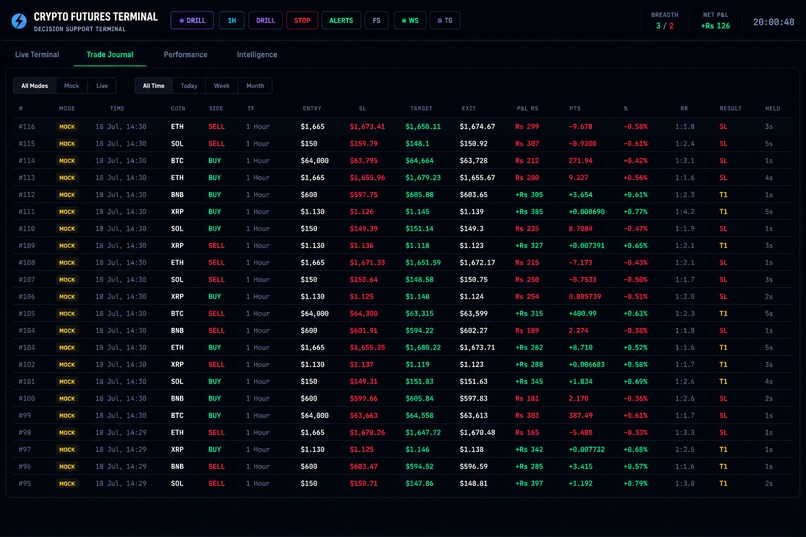Filter journal to Month
Image resolution: width=806 pixels, height=537 pixels.
pos(255,86)
